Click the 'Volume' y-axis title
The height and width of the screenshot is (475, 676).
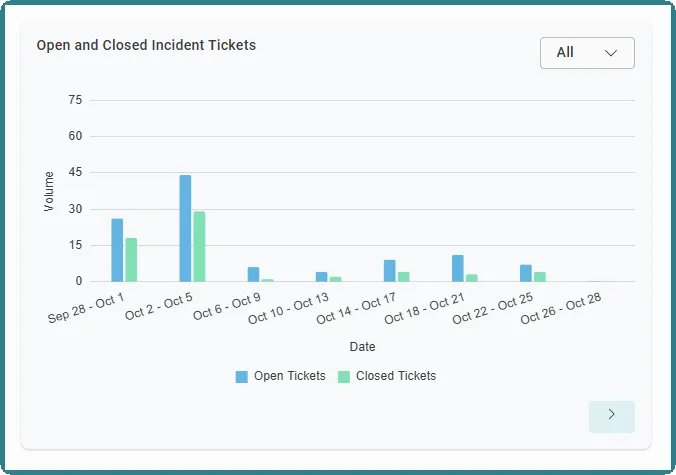(x=49, y=191)
